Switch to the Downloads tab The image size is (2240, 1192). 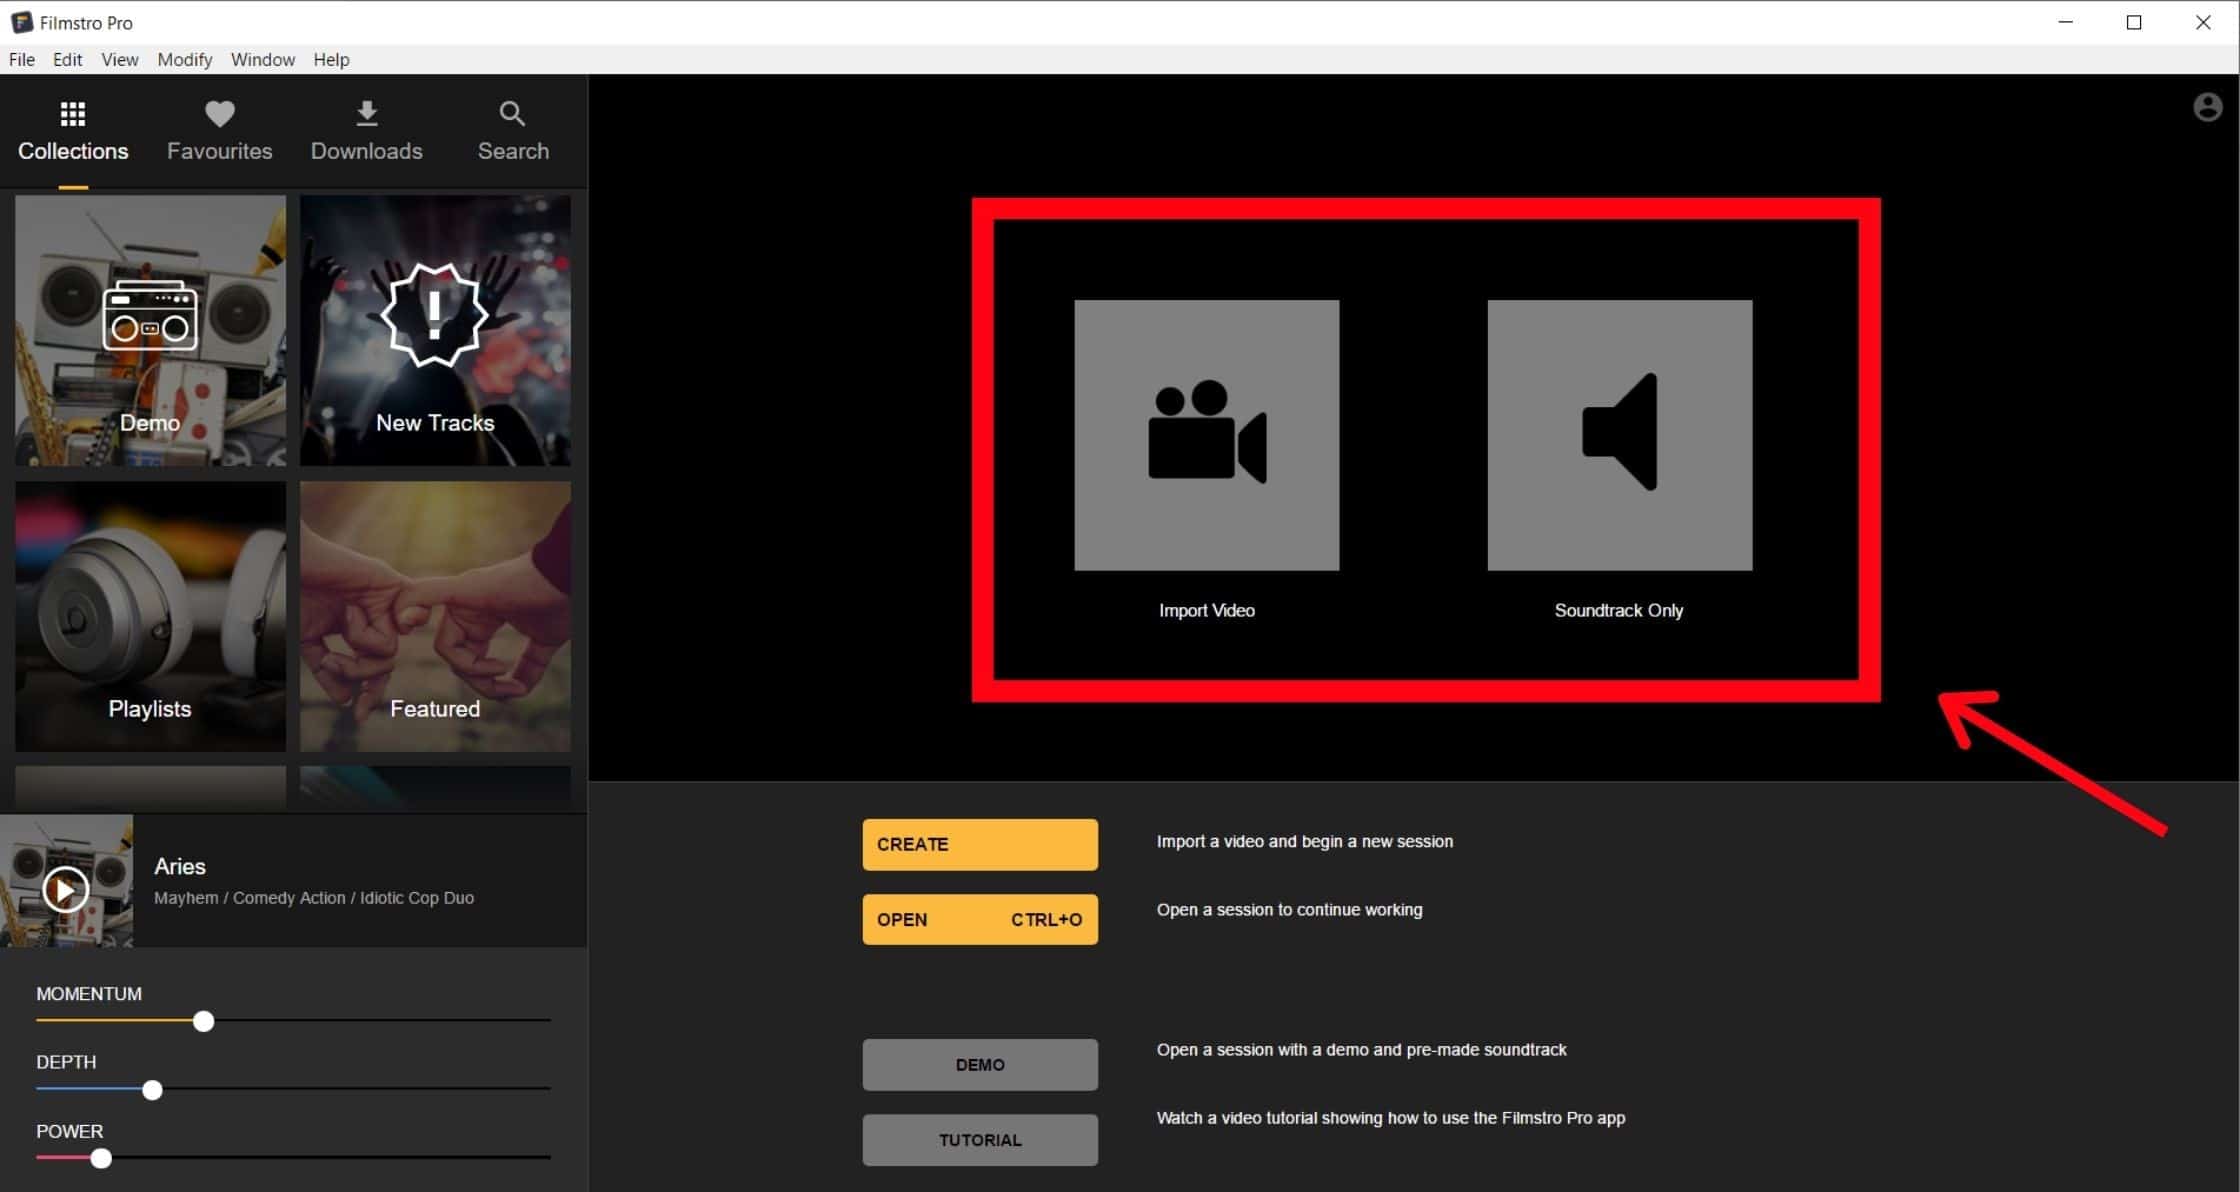[366, 131]
